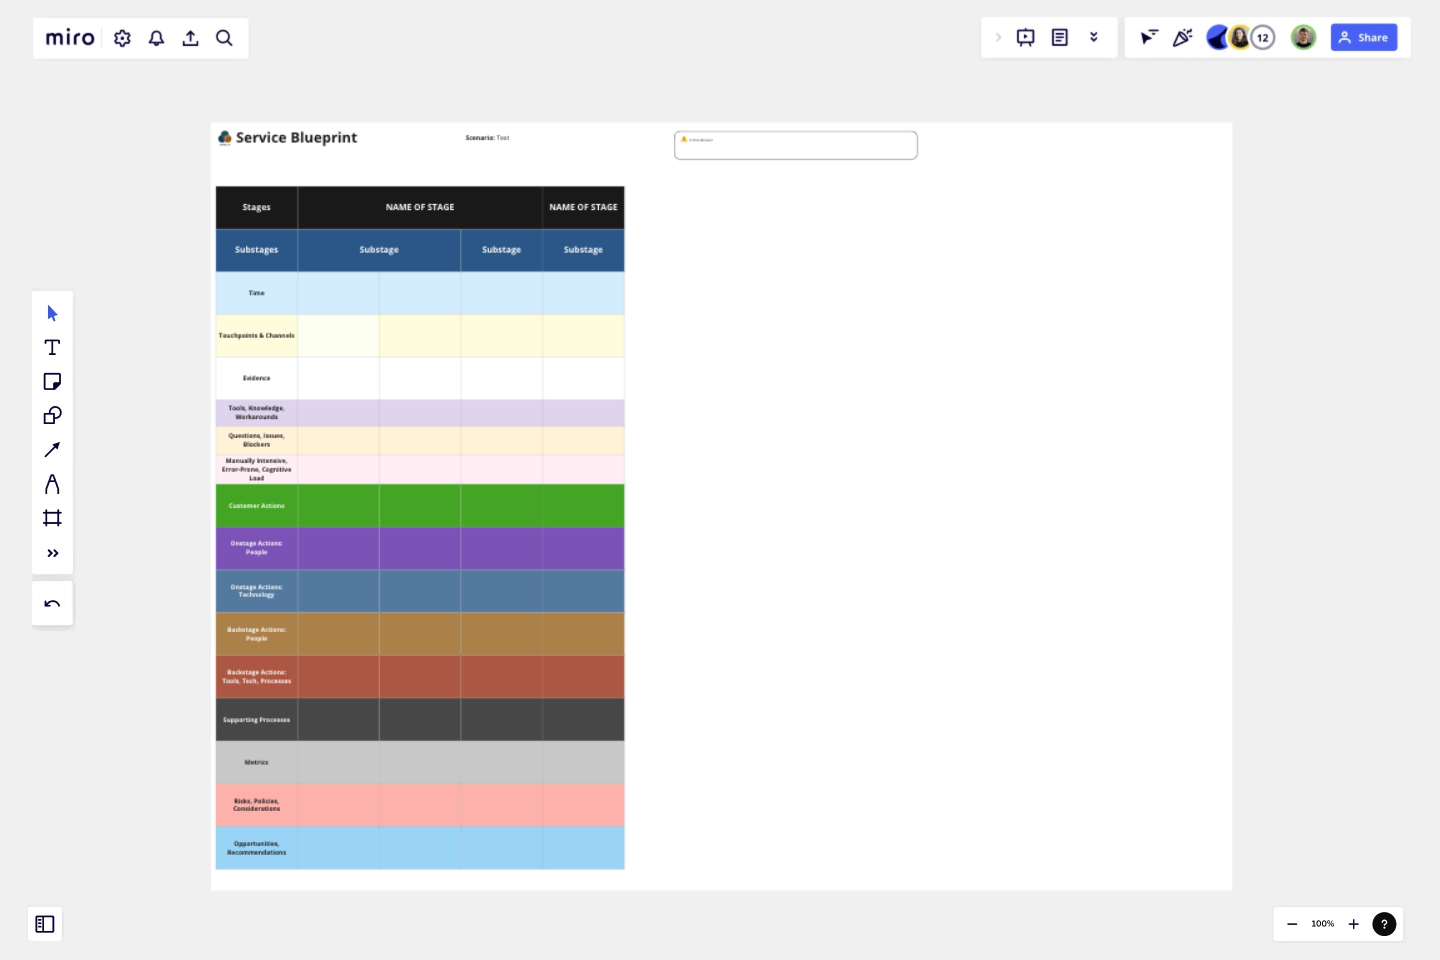Viewport: 1440px width, 960px height.
Task: Click the Service Blueprint title text
Action: (296, 138)
